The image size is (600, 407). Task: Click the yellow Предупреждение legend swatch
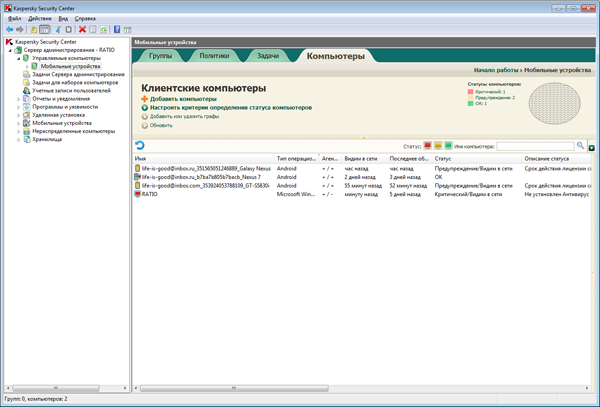470,98
